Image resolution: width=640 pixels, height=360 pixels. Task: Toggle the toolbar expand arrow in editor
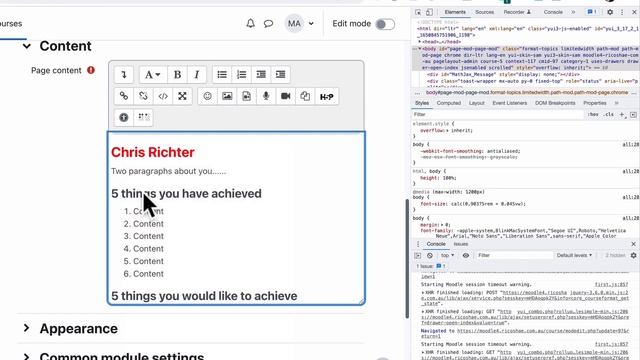coord(124,75)
